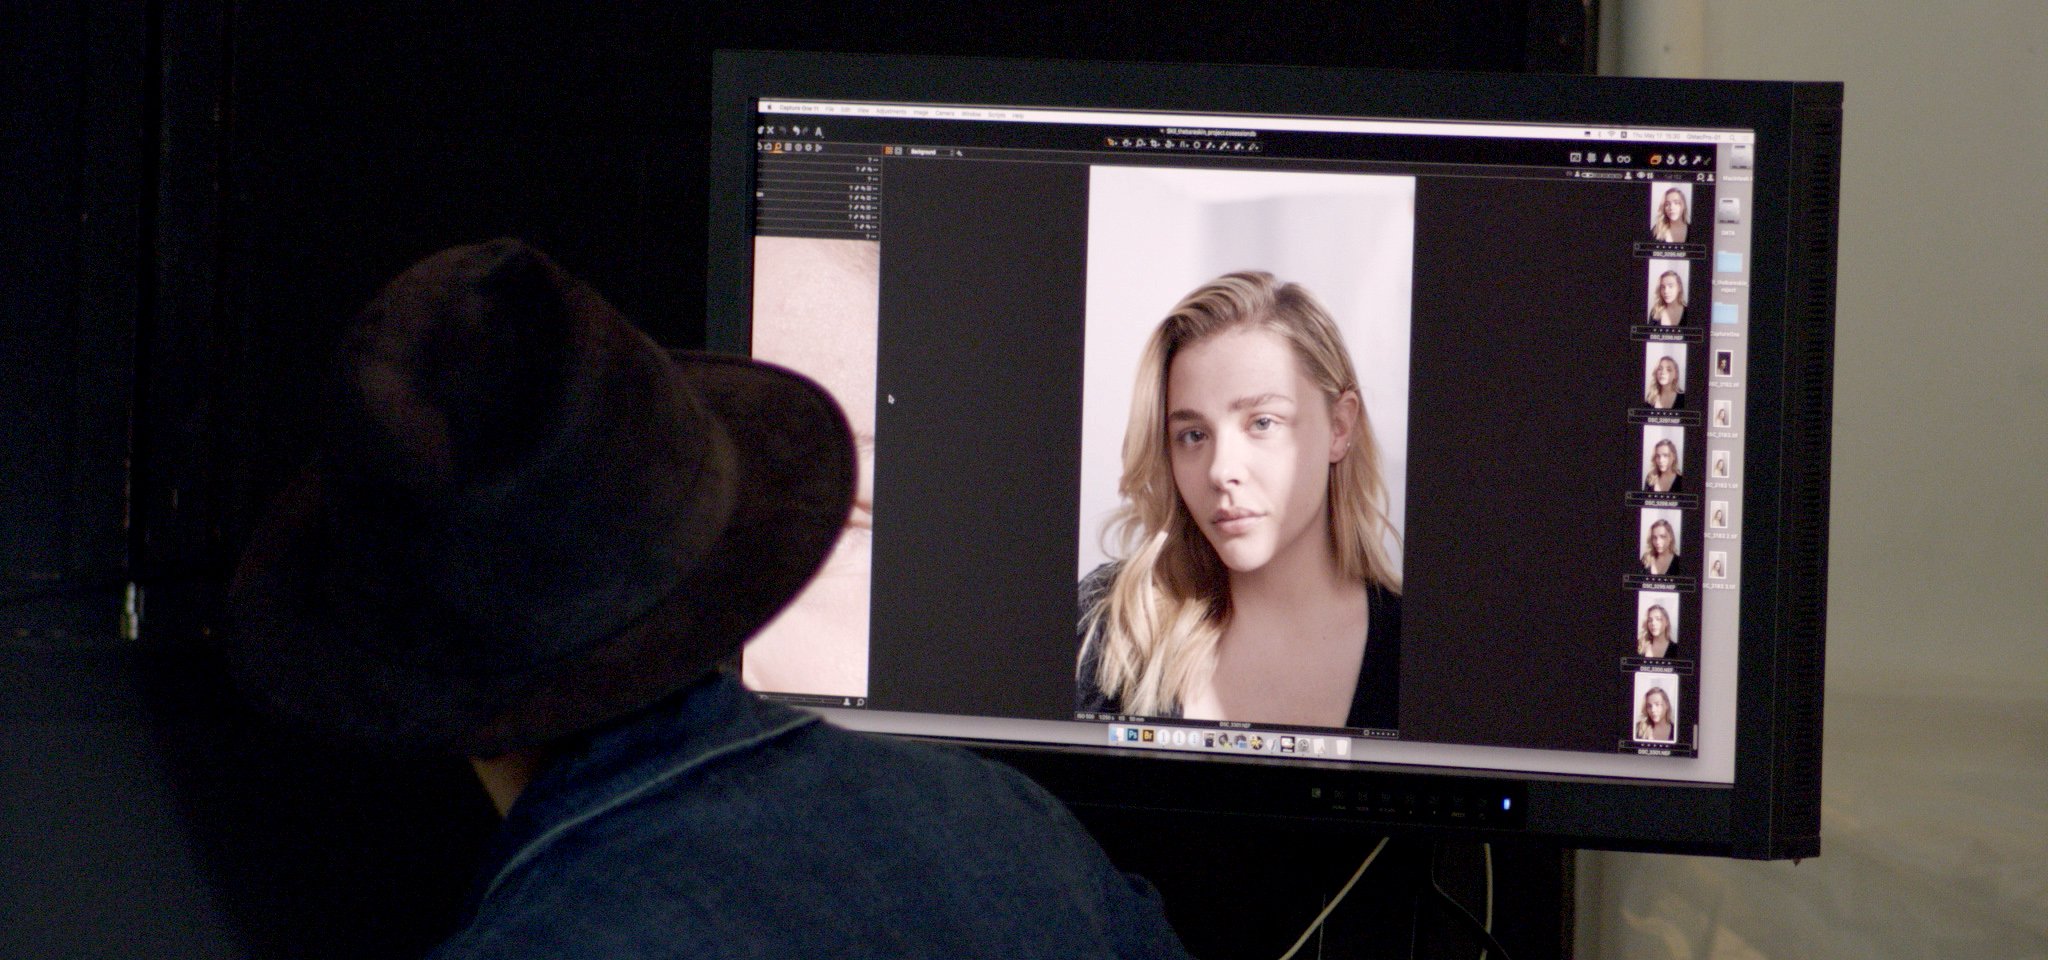Image resolution: width=2048 pixels, height=960 pixels.
Task: Click the orange copy adjustments icon
Action: tap(1655, 160)
